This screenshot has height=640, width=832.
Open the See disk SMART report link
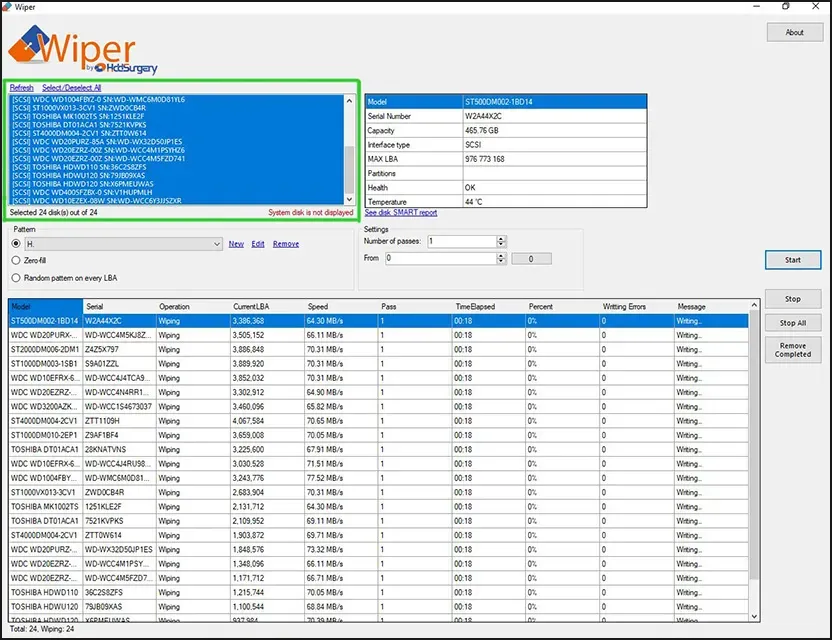(401, 212)
